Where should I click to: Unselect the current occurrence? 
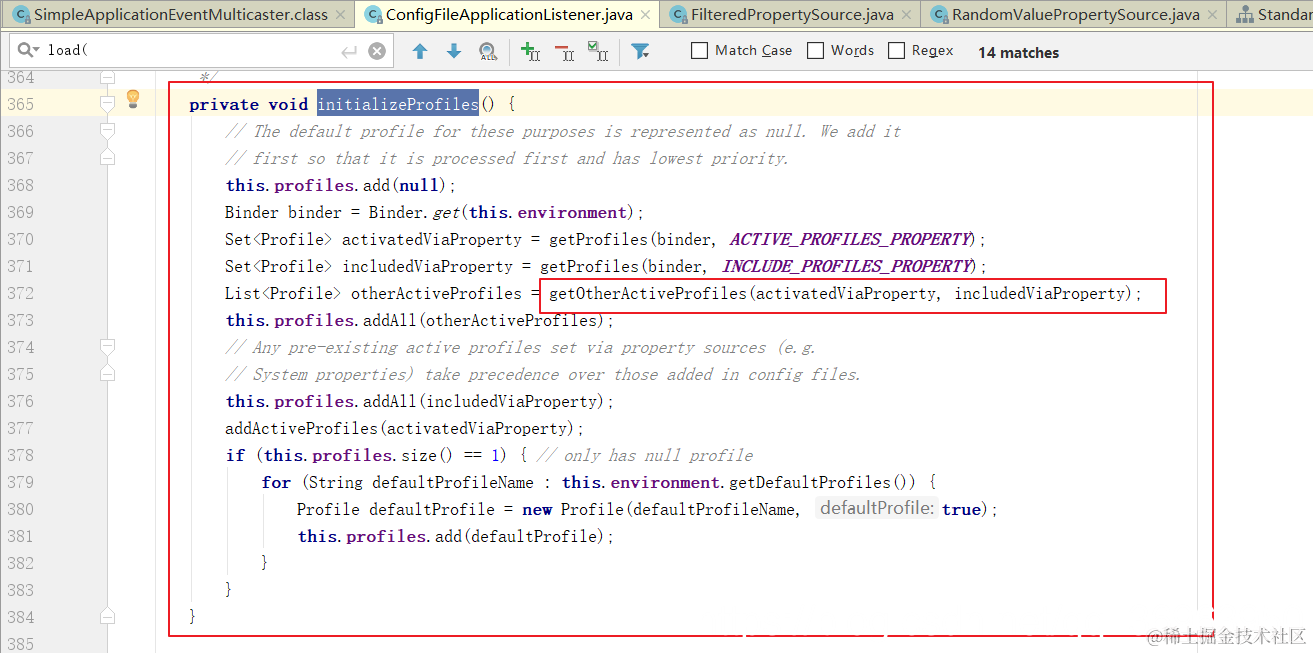pos(564,51)
